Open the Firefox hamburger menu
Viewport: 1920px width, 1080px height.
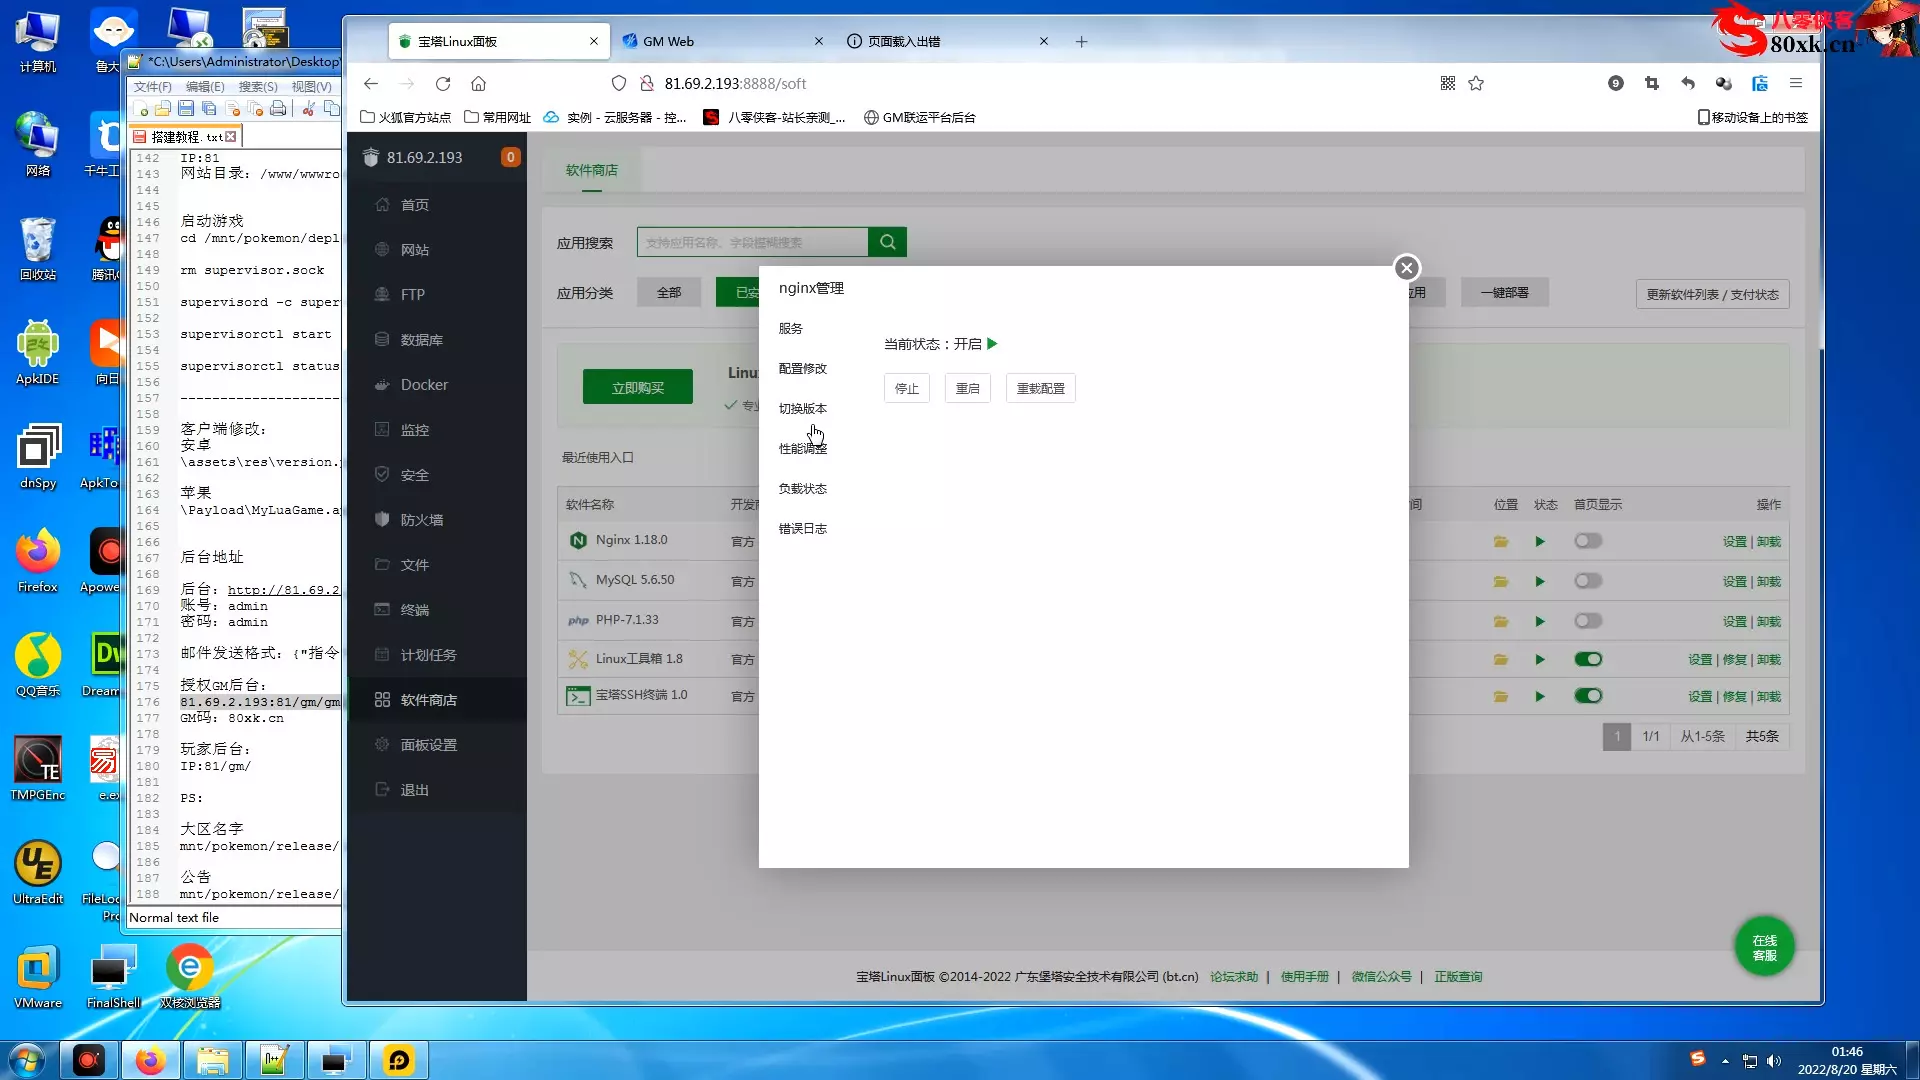(1796, 84)
